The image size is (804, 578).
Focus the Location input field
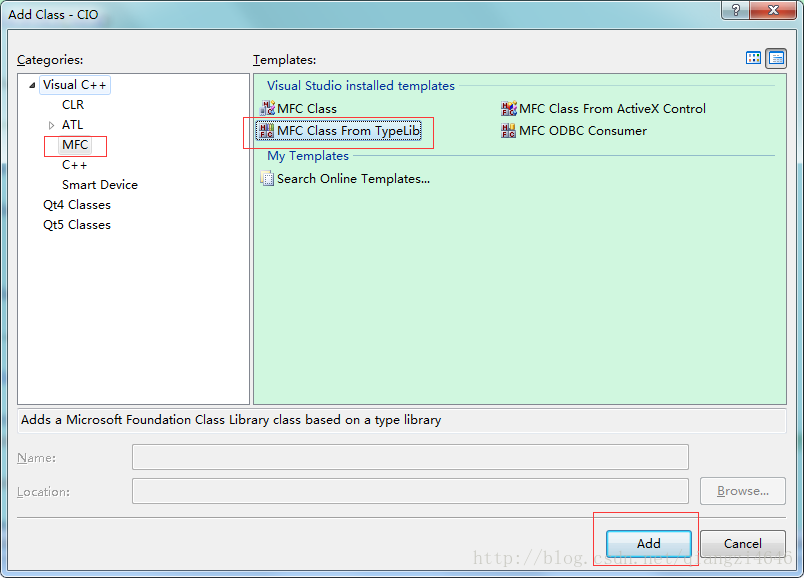(x=410, y=491)
